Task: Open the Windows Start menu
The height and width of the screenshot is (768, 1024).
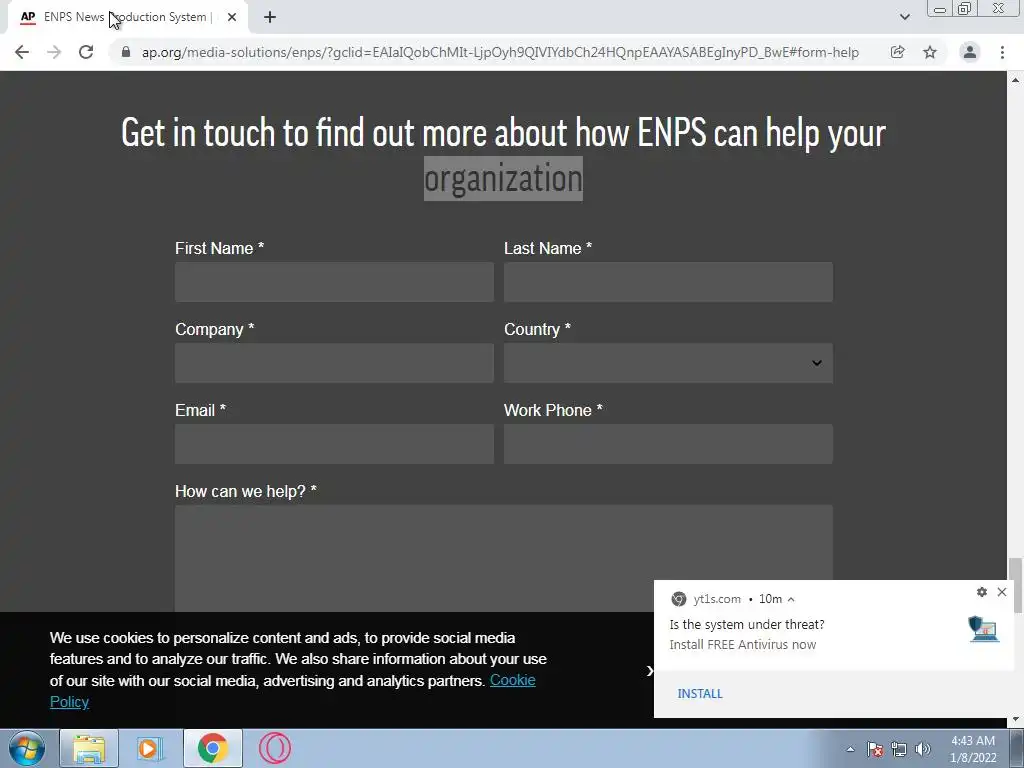Action: (27, 748)
